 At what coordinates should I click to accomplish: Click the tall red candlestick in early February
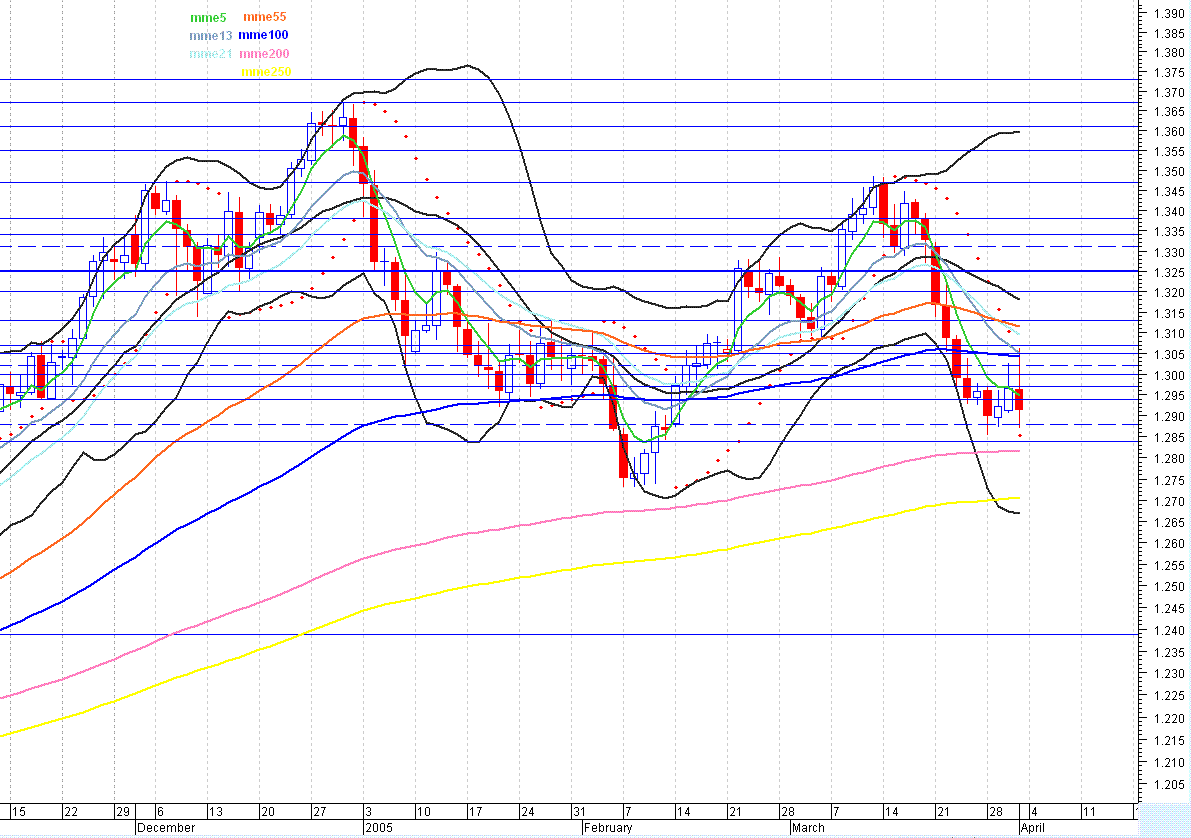[622, 455]
